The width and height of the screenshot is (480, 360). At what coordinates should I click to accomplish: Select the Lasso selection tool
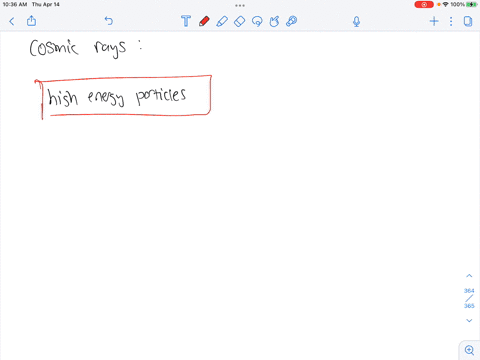coord(257,21)
